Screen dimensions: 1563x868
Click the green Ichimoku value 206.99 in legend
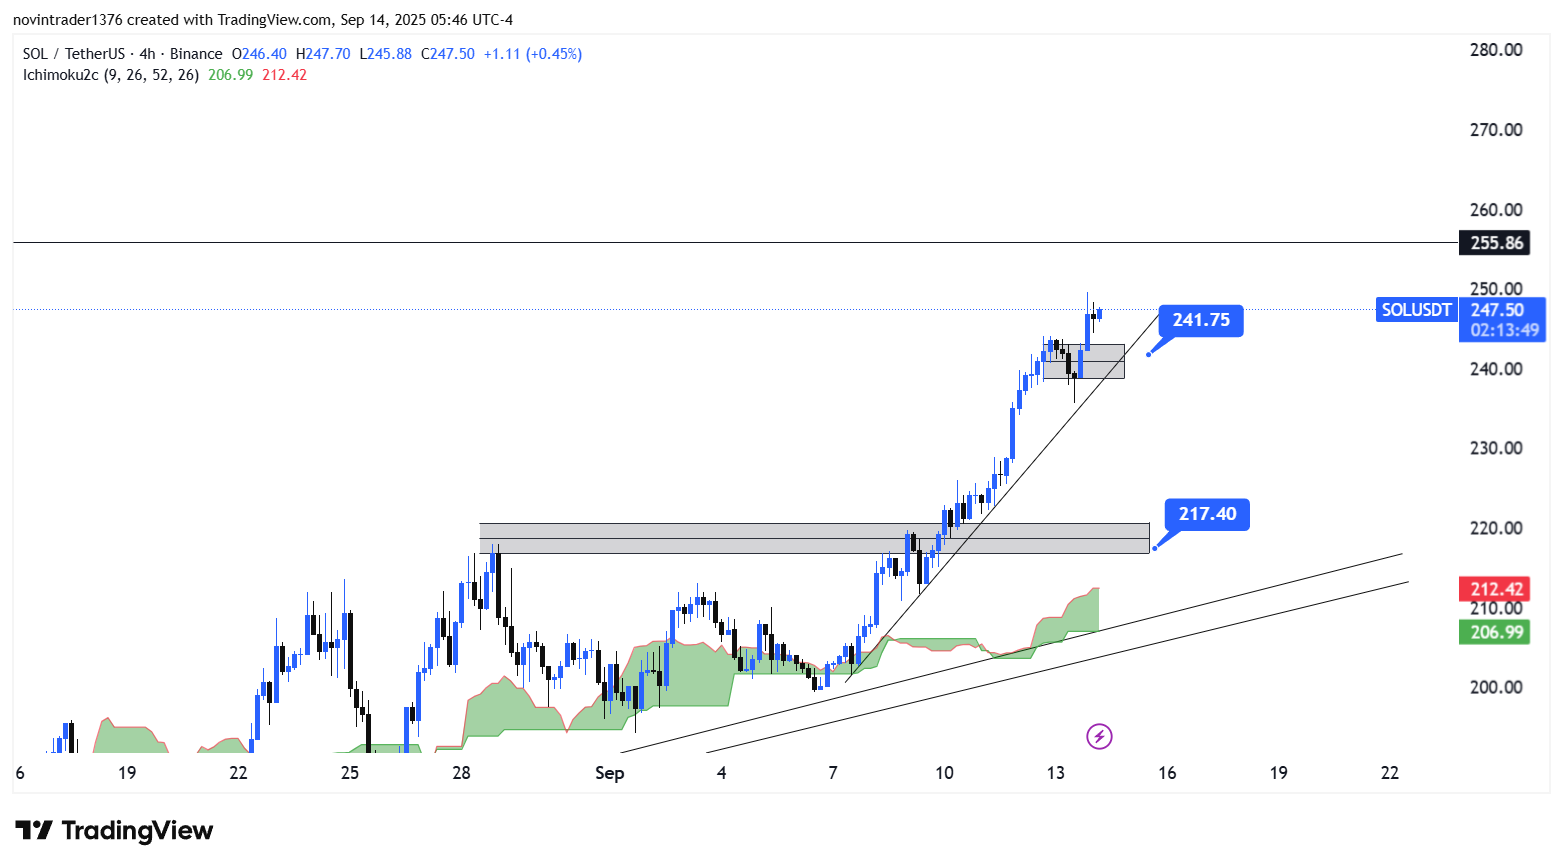pos(230,75)
